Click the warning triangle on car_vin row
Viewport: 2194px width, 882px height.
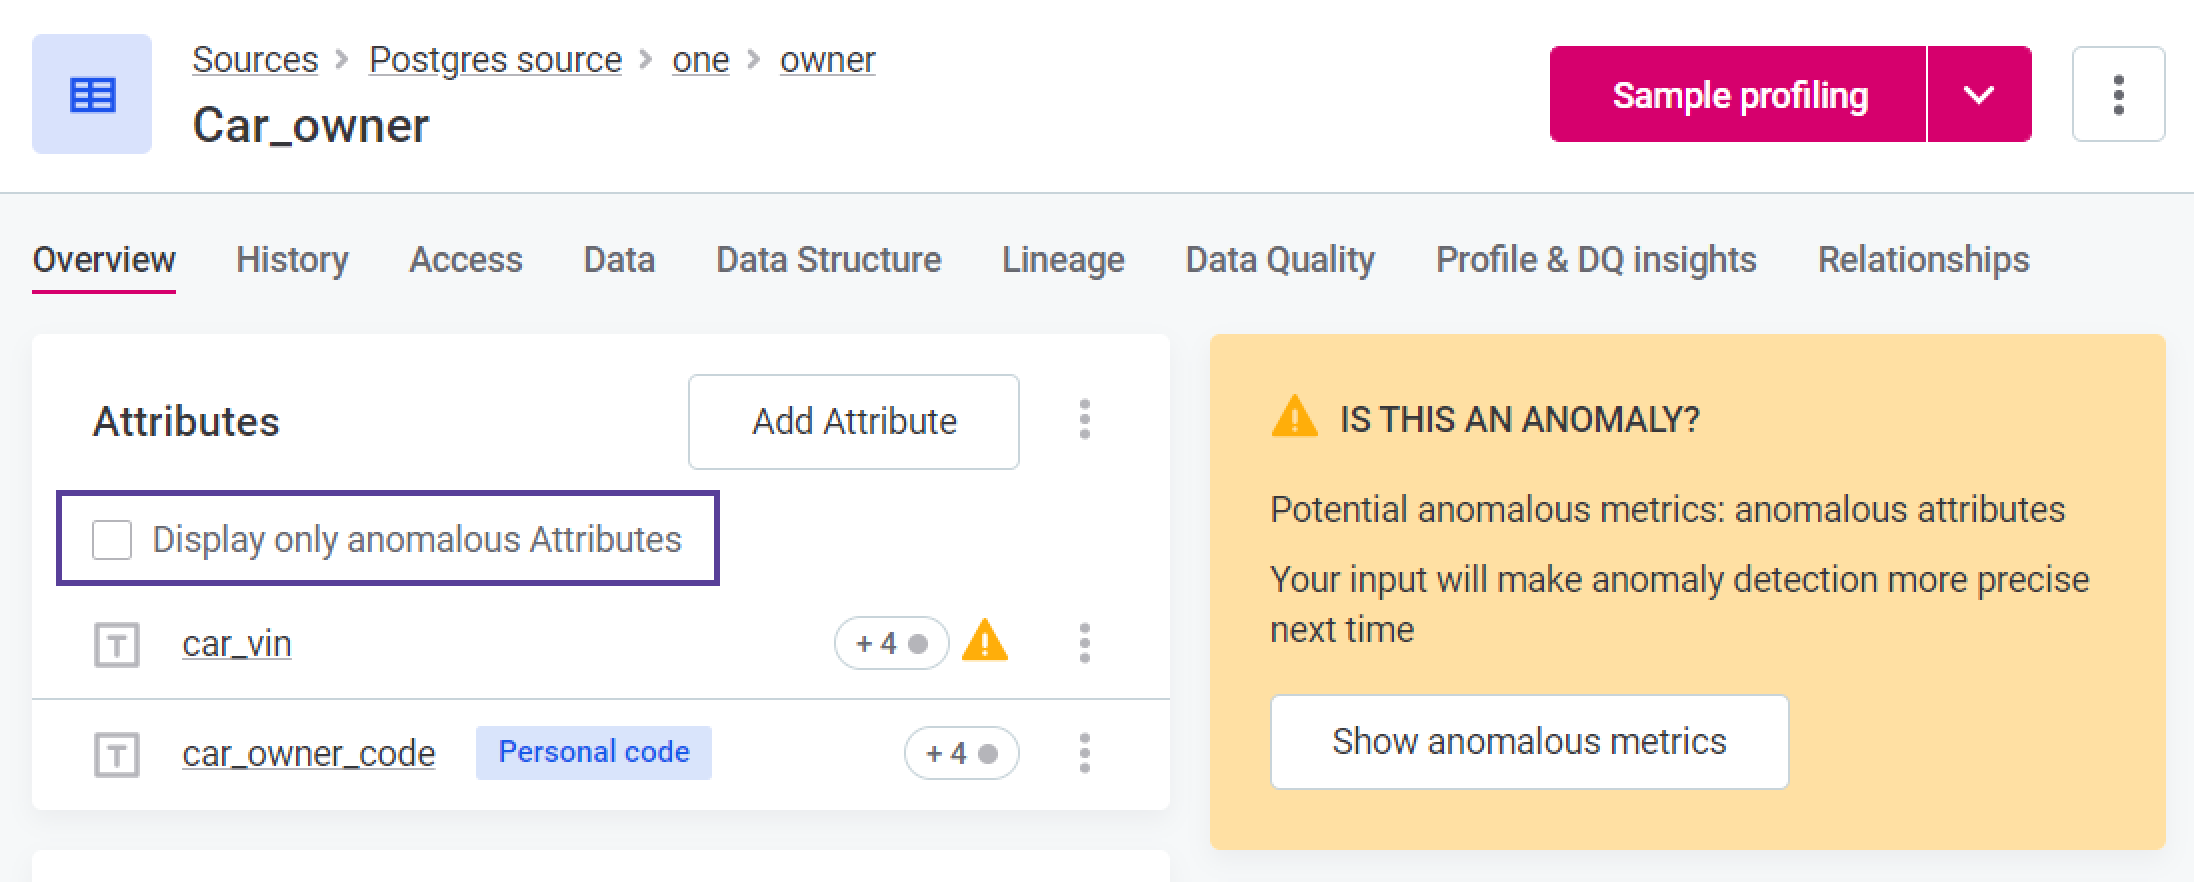pos(985,642)
